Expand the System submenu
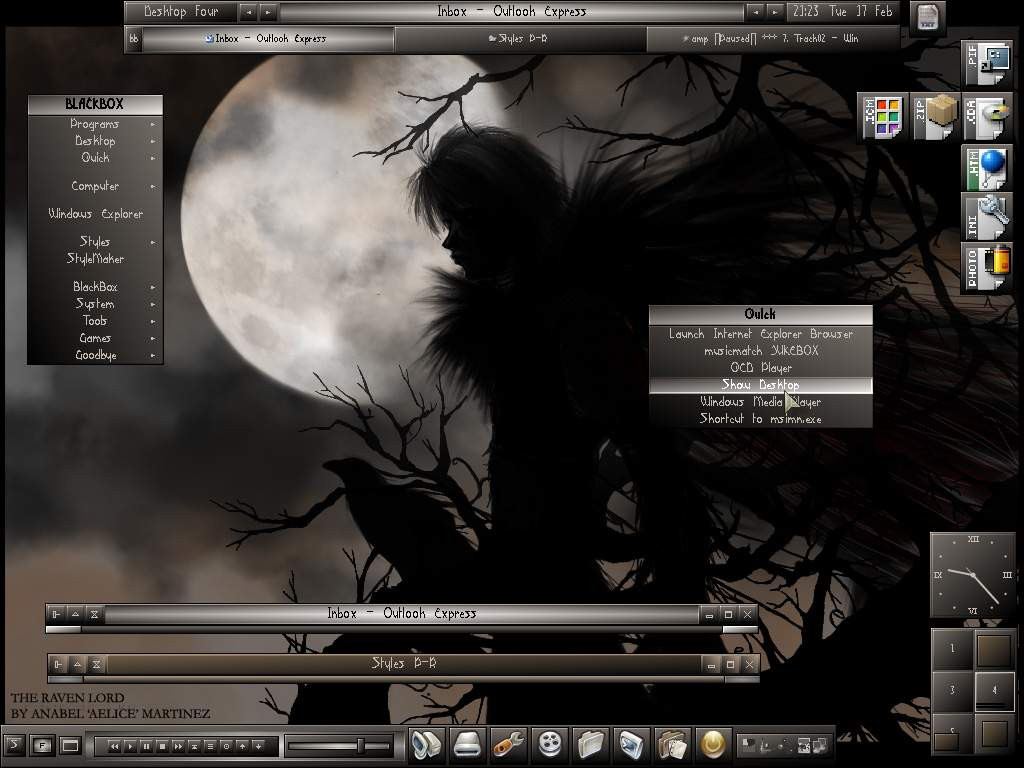 [95, 304]
